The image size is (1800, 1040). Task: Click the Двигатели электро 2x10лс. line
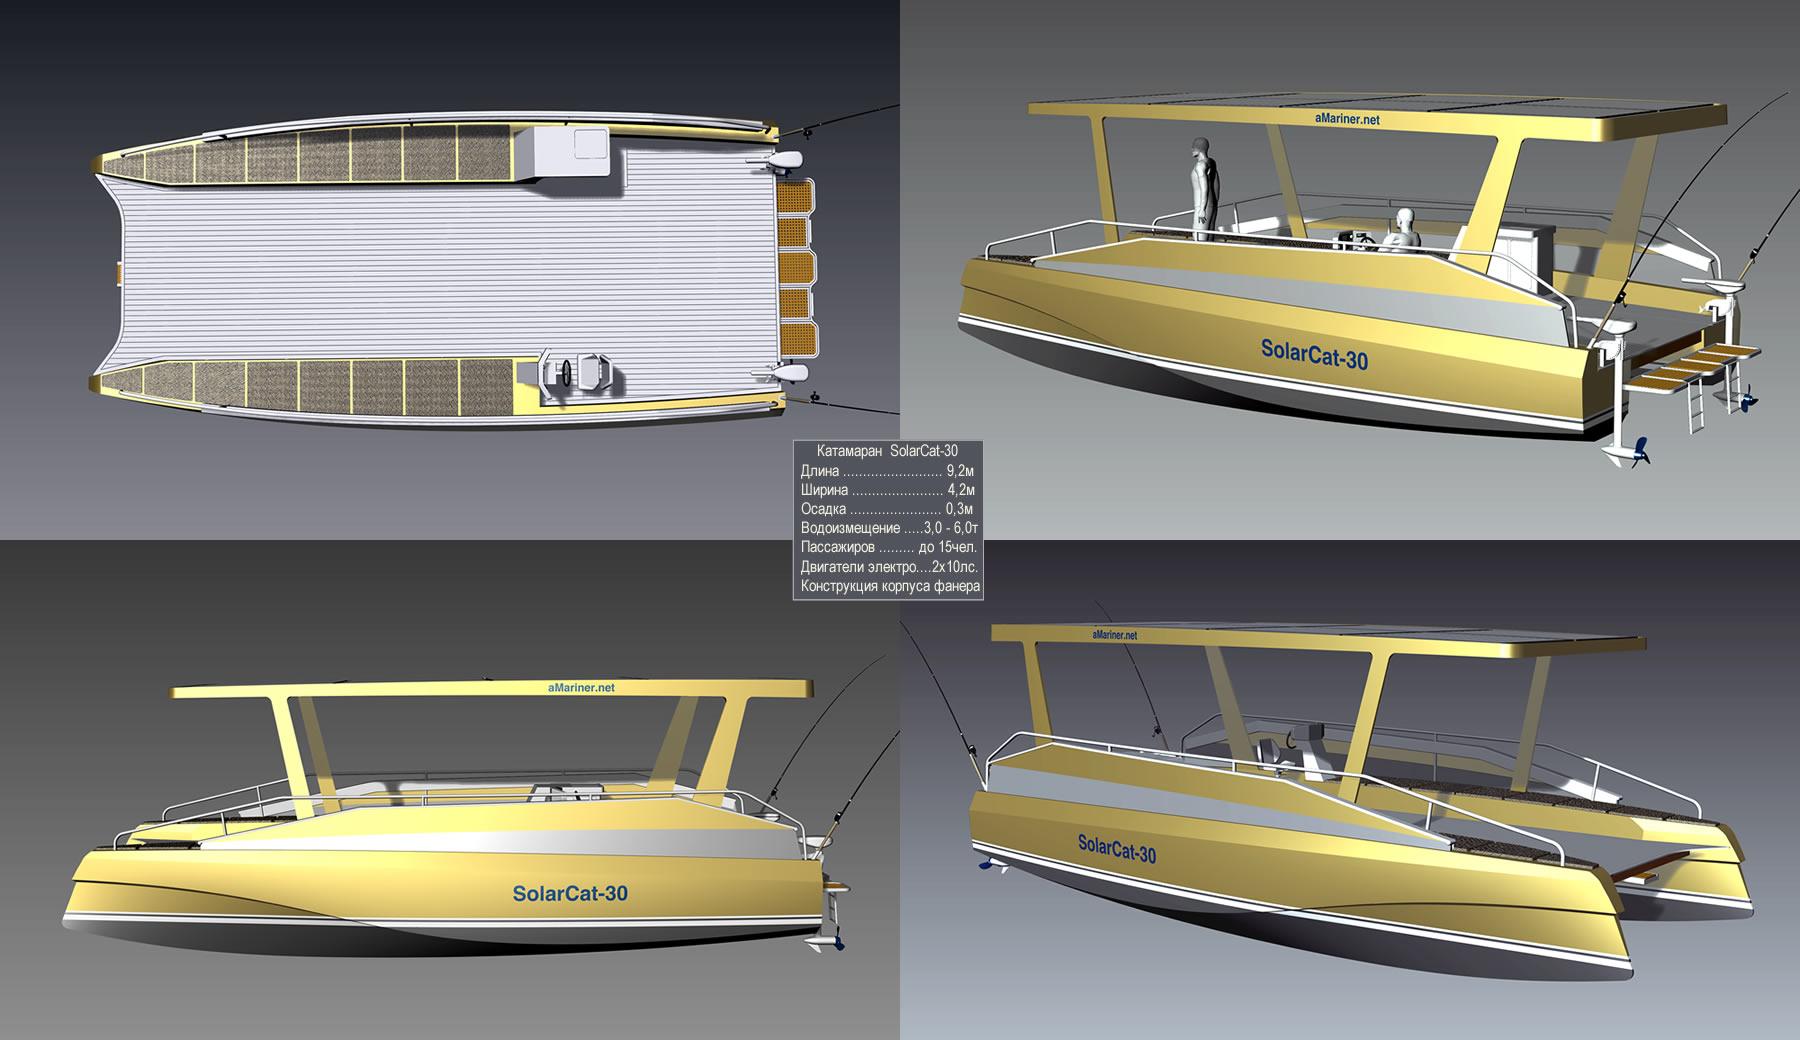point(887,567)
